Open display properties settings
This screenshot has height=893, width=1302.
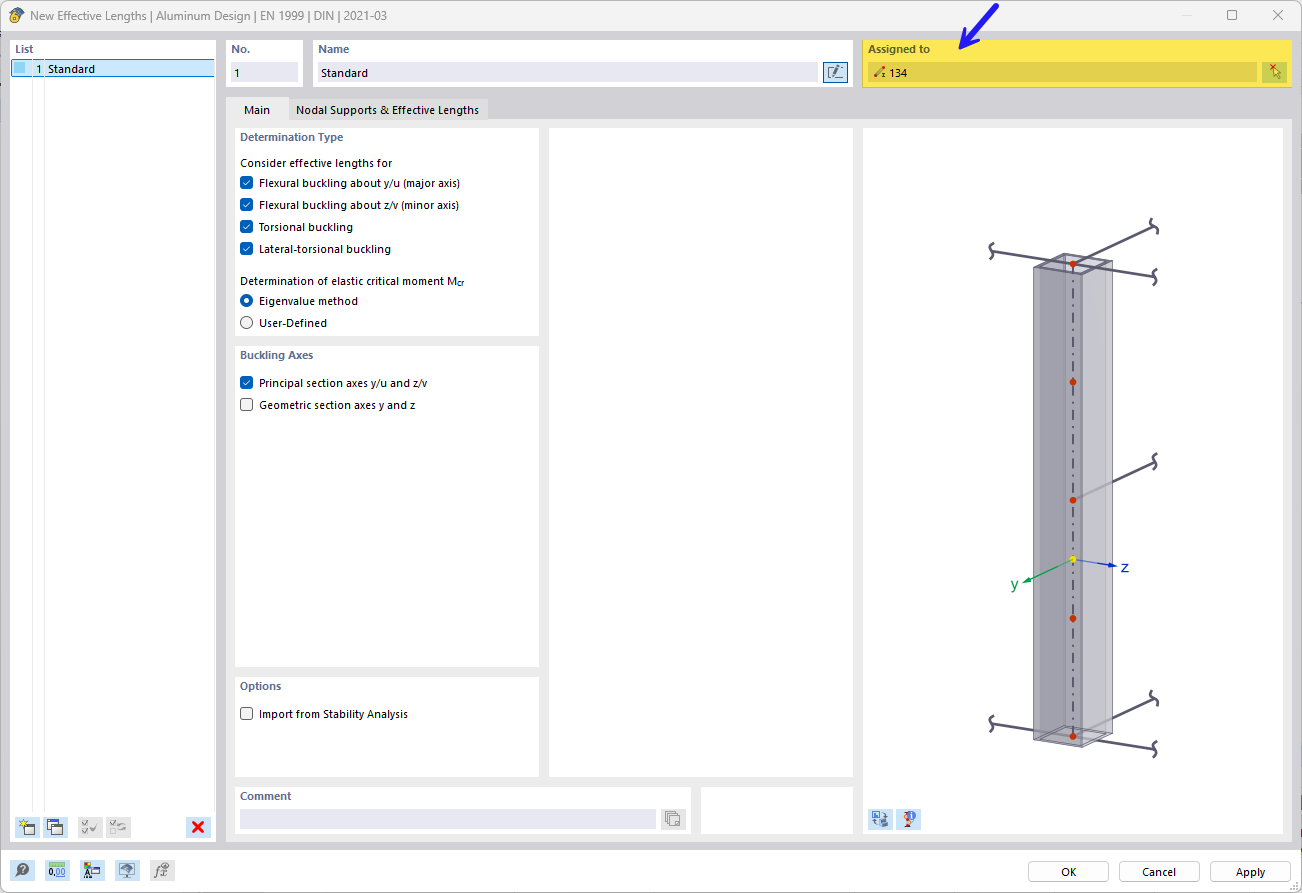(127, 870)
